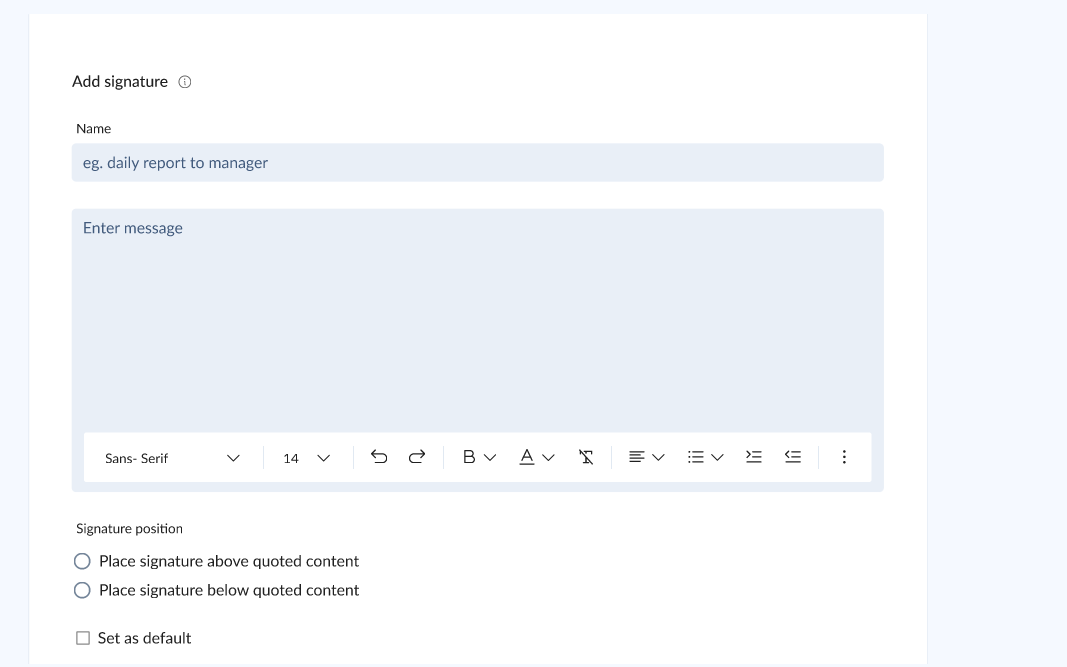Viewport: 1067px width, 667px height.
Task: Select Place signature below quoted content
Action: [83, 591]
